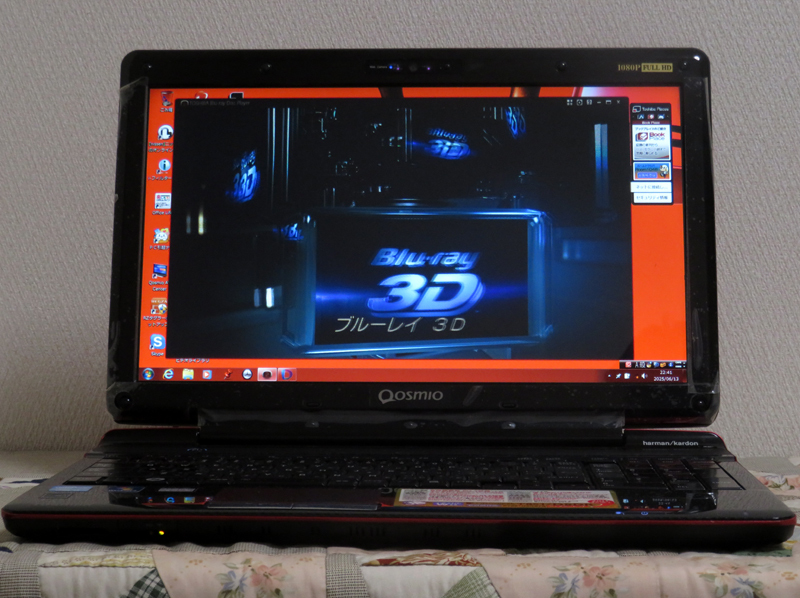Launch Skype from its desktop shortcut

(x=157, y=340)
